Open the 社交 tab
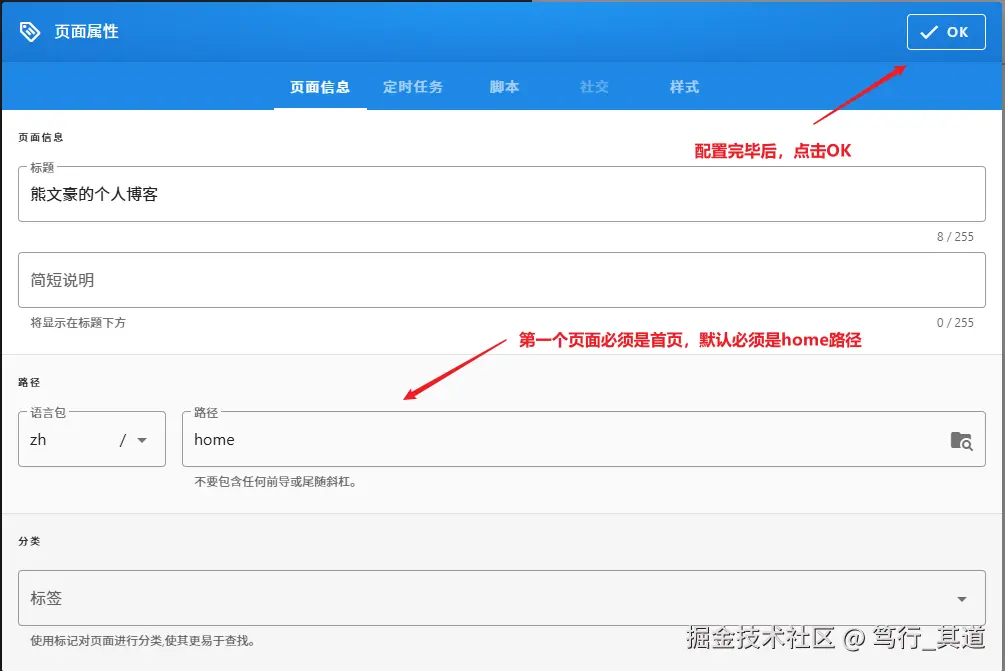Image resolution: width=1005 pixels, height=671 pixels. pyautogui.click(x=593, y=86)
